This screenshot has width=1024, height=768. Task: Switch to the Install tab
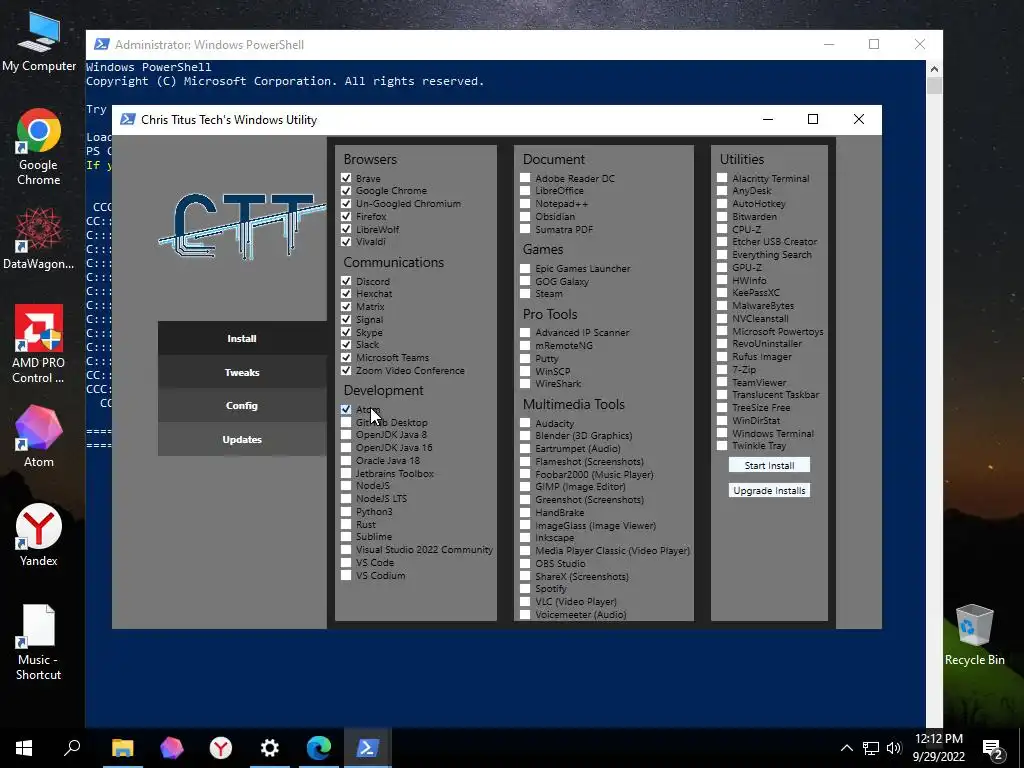242,338
